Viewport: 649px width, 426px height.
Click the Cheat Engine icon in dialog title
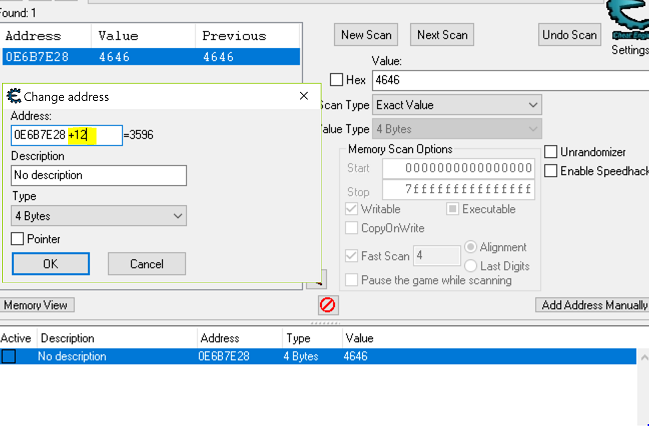(x=14, y=97)
